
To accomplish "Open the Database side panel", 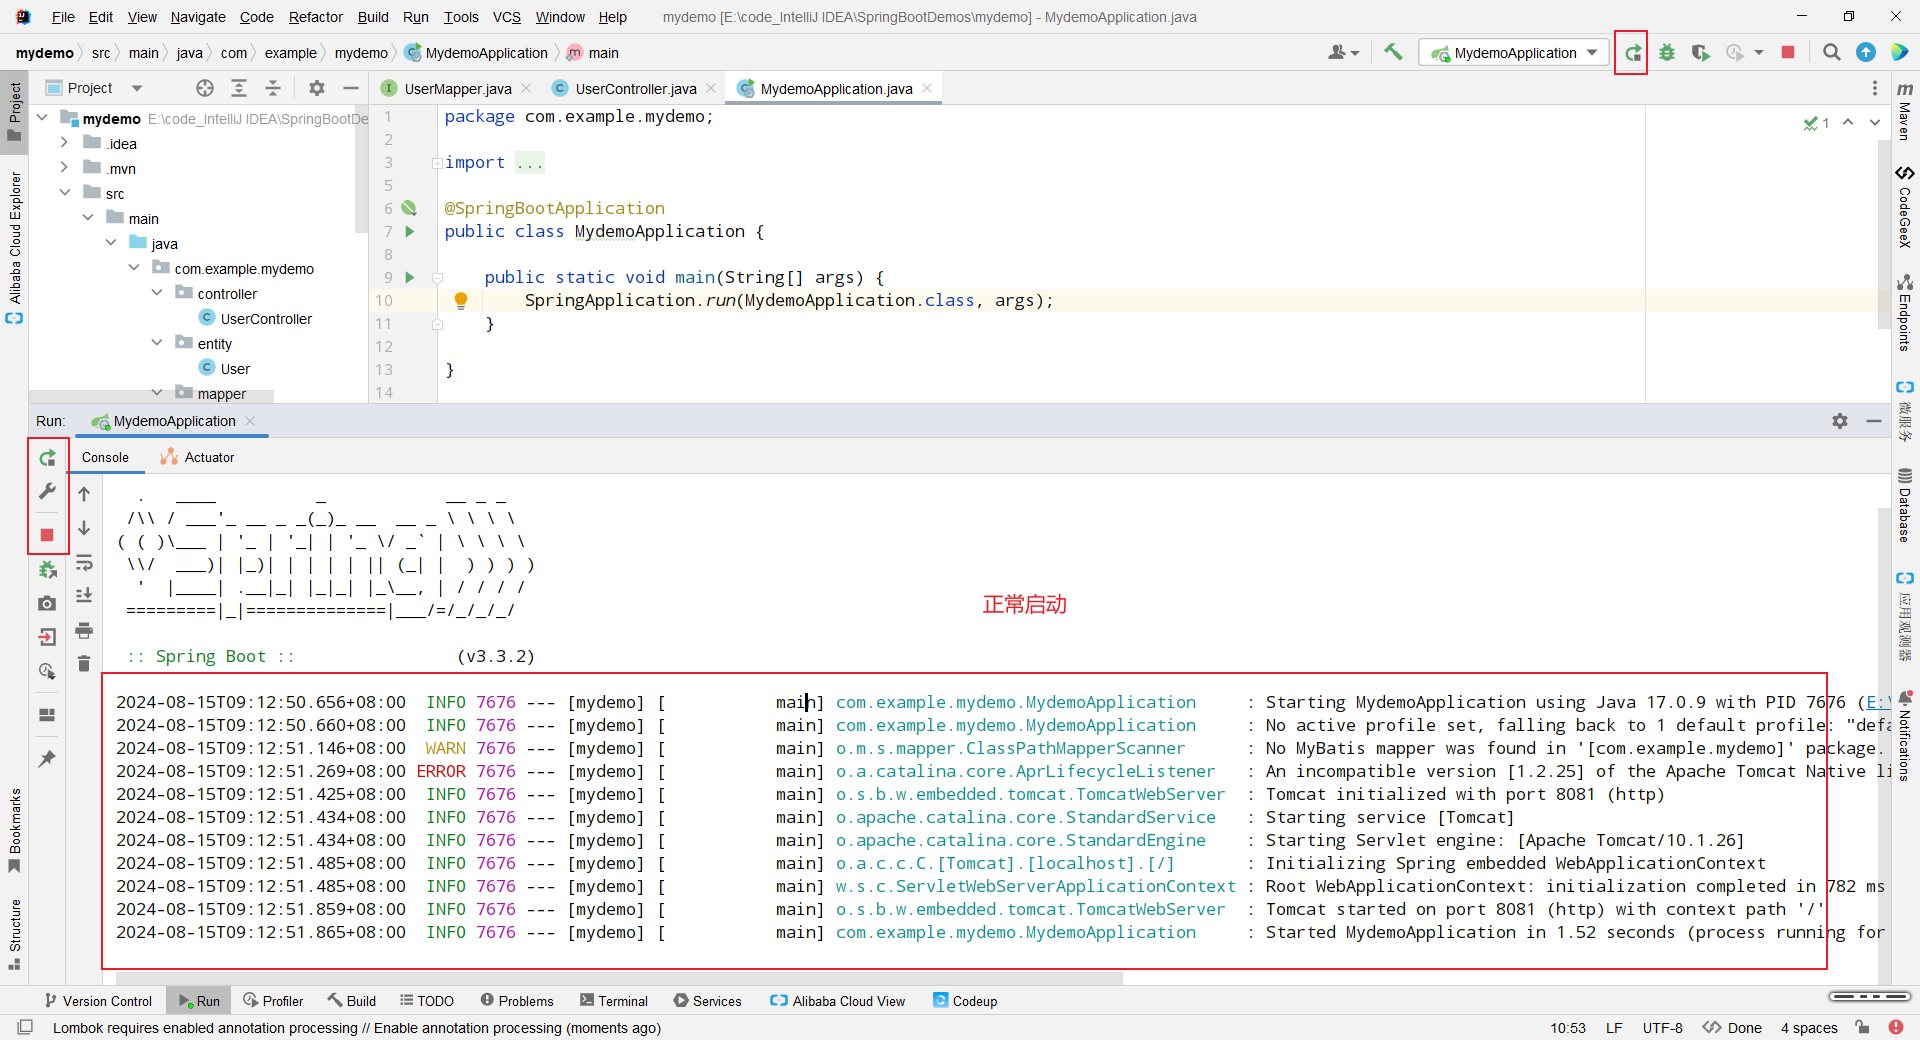I will pos(1905,507).
